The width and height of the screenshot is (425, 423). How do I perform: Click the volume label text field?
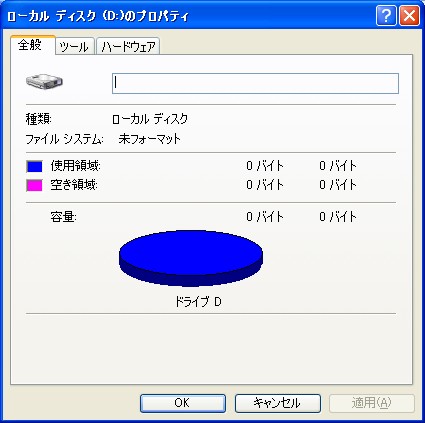tap(255, 83)
